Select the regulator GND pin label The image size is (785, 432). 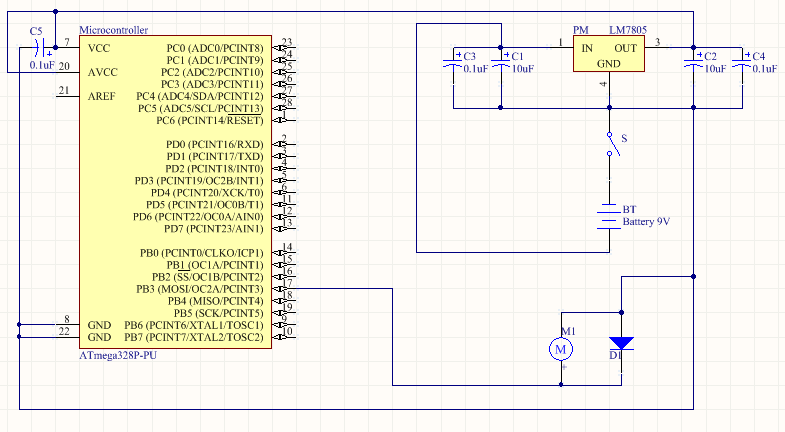[x=608, y=62]
